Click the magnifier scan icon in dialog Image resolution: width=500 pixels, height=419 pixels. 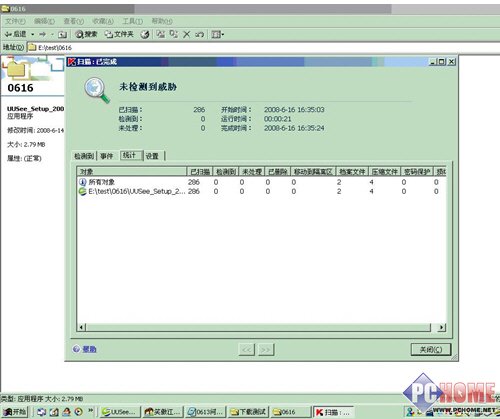[97, 90]
